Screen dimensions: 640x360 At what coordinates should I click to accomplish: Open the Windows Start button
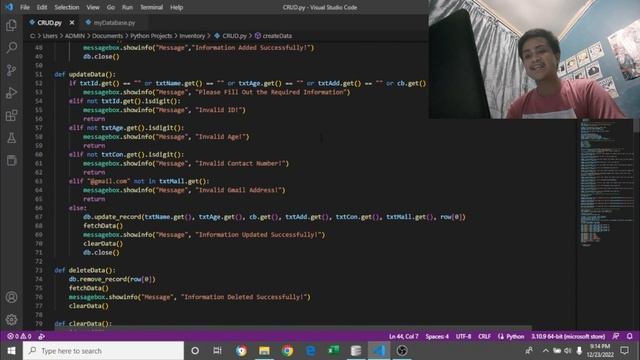[11, 351]
